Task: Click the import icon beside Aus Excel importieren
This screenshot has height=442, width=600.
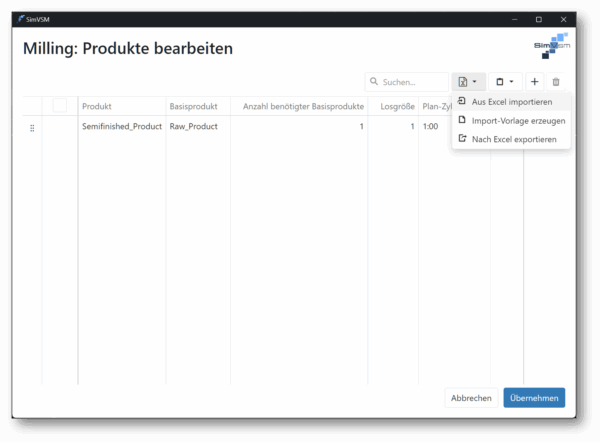Action: click(x=462, y=101)
